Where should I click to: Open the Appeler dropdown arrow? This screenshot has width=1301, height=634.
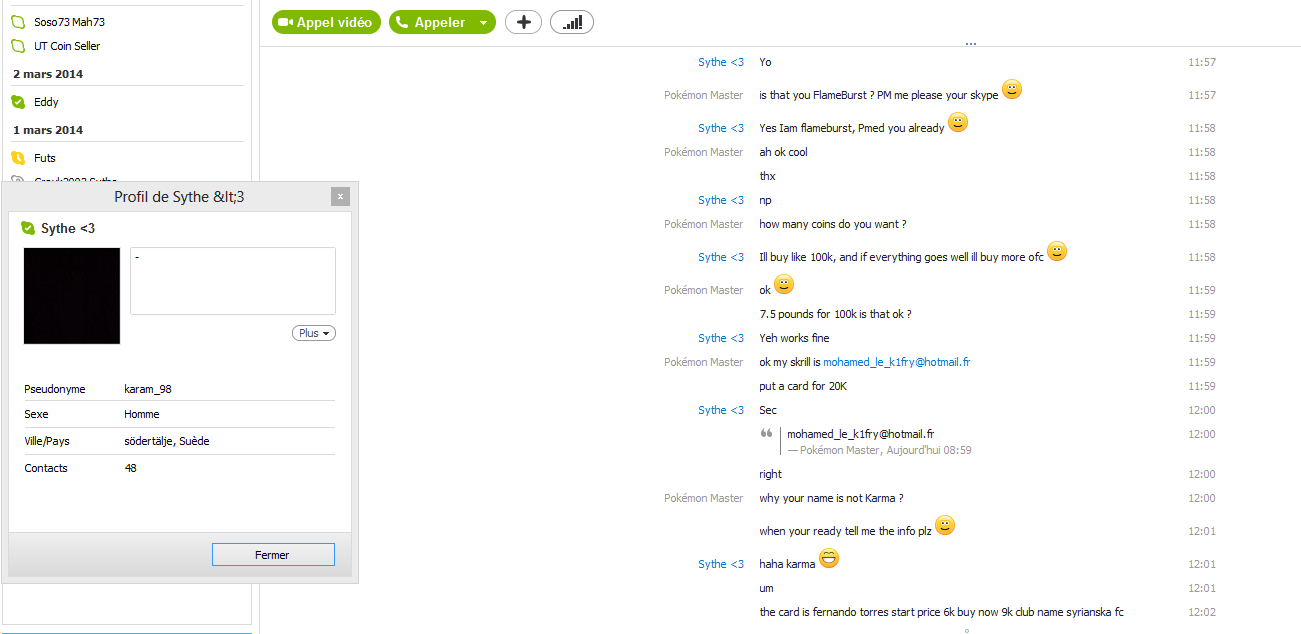485,22
